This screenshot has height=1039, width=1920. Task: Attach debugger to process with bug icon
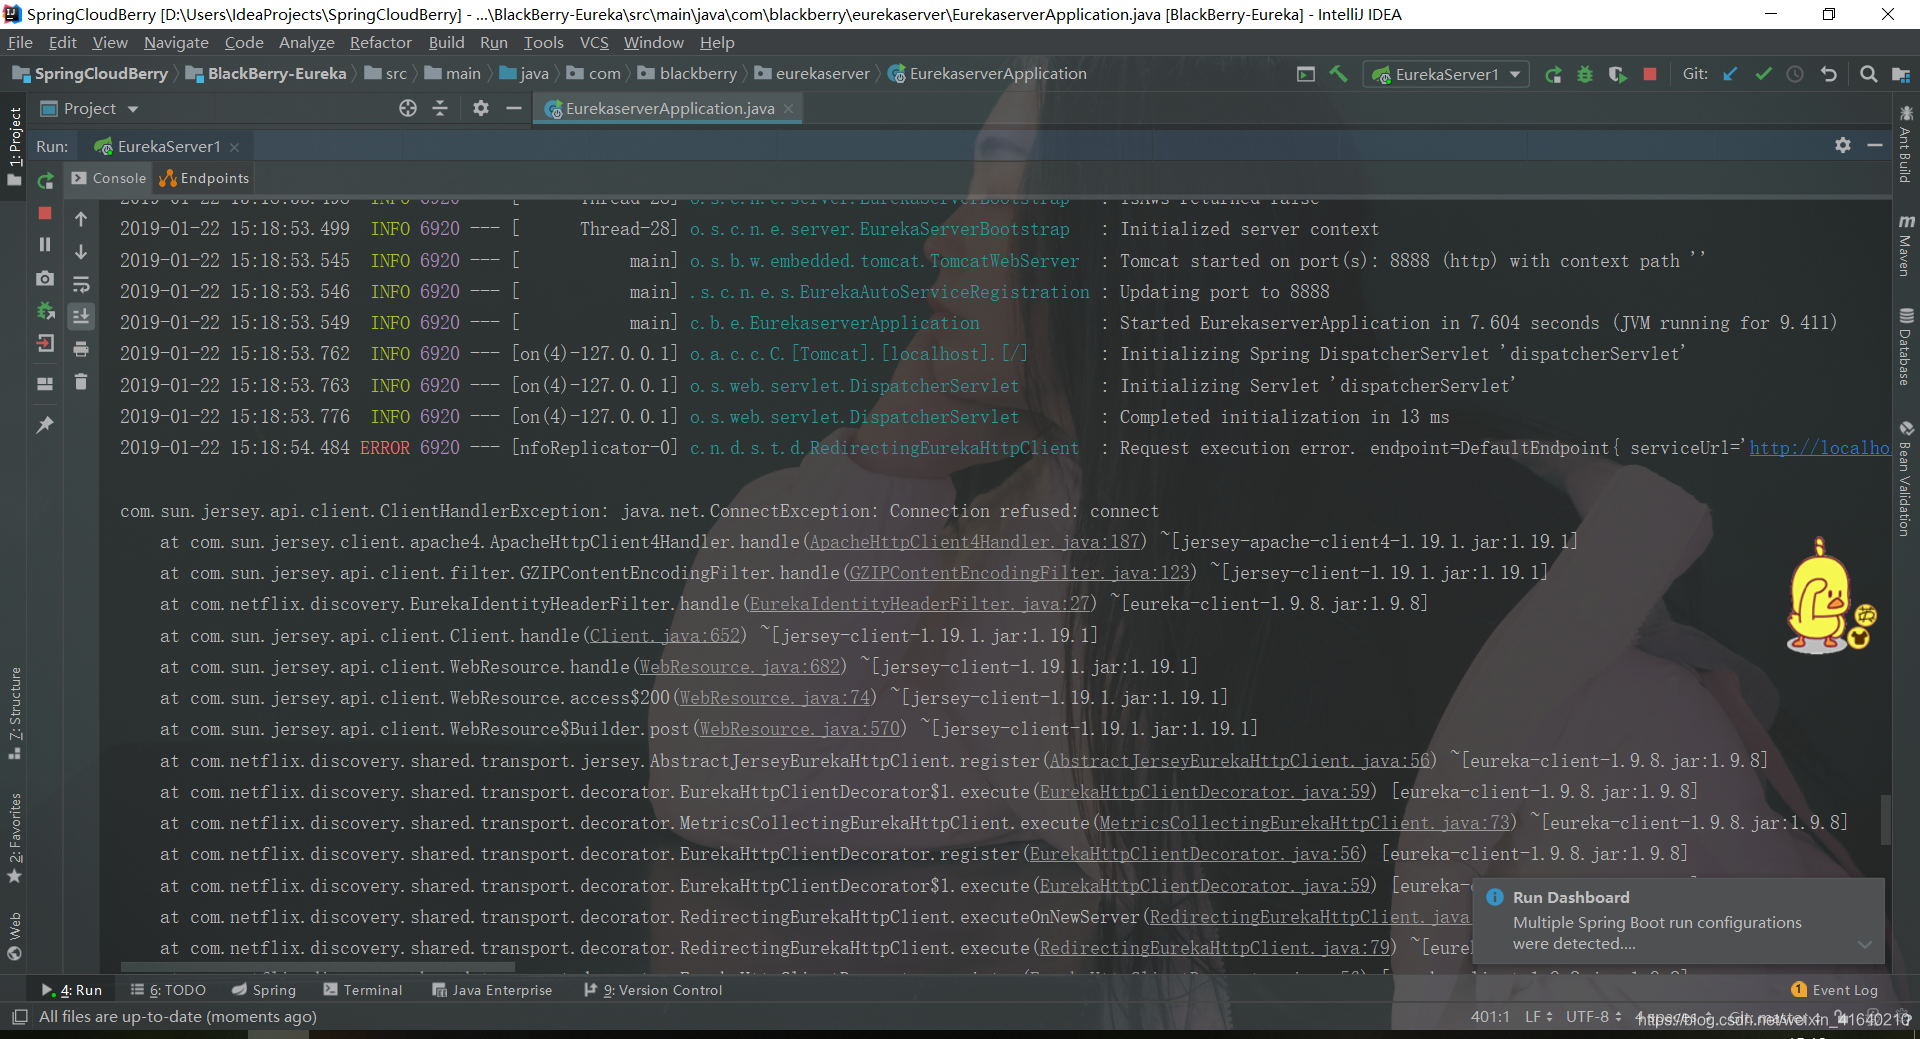[x=45, y=312]
